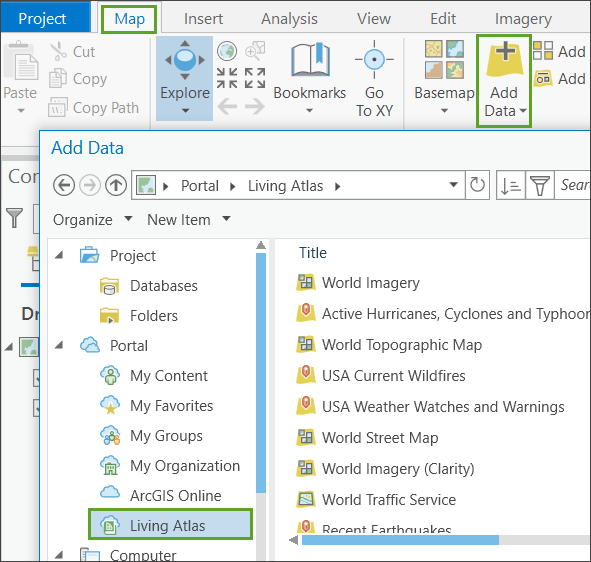Select My Groups in the tree
The width and height of the screenshot is (591, 562).
151,436
